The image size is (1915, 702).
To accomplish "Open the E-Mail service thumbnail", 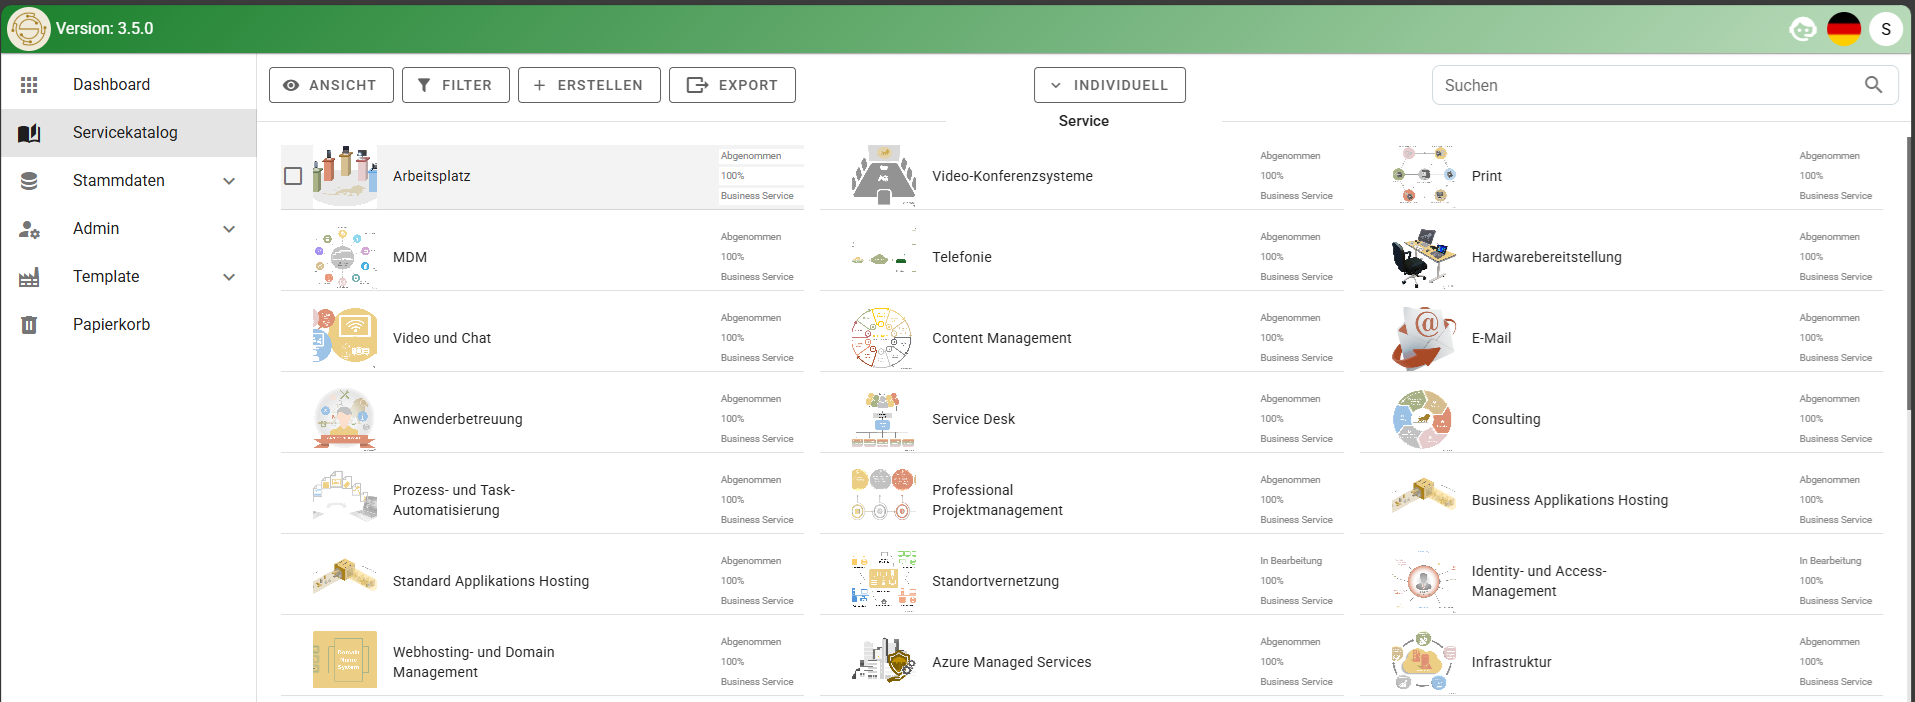I will tap(1423, 338).
